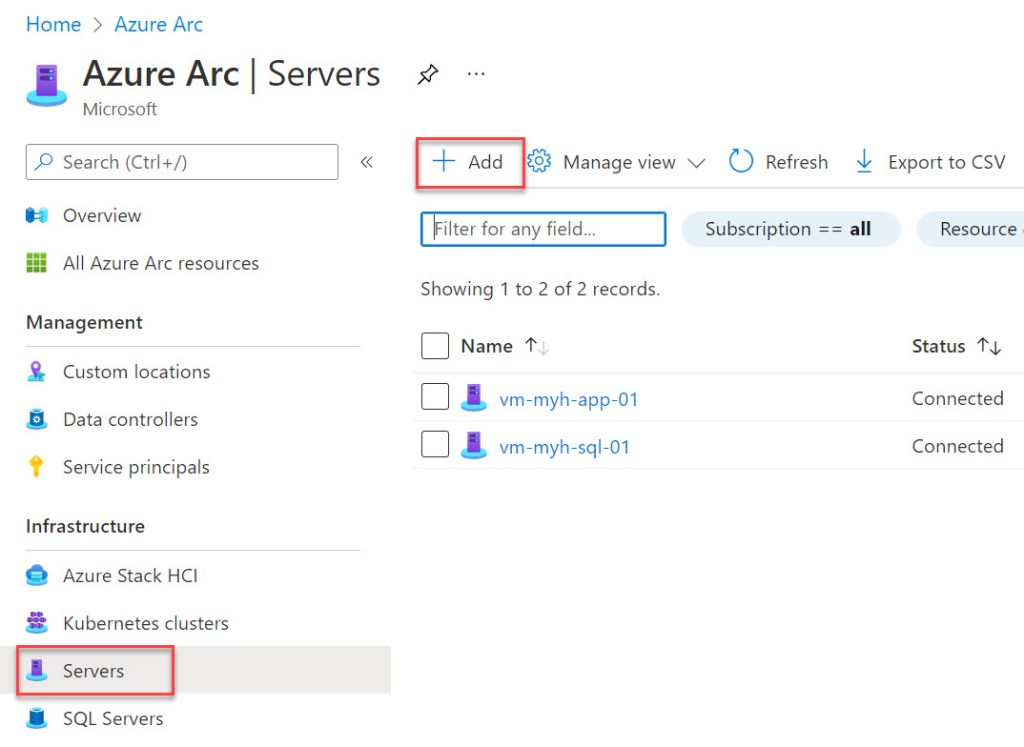This screenshot has height=747, width=1024.
Task: Click the Refresh icon in toolbar
Action: pyautogui.click(x=741, y=162)
